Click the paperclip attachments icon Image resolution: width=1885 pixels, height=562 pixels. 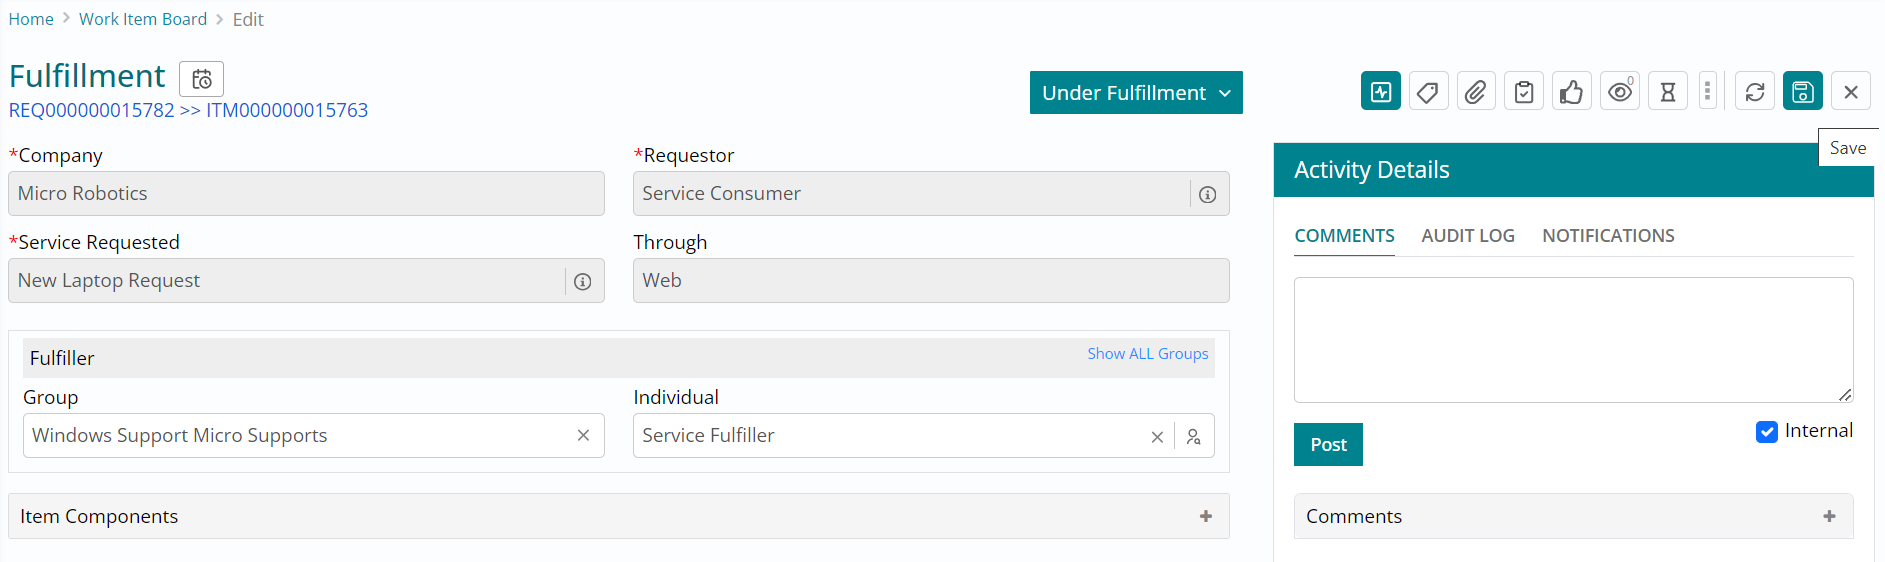pos(1476,92)
